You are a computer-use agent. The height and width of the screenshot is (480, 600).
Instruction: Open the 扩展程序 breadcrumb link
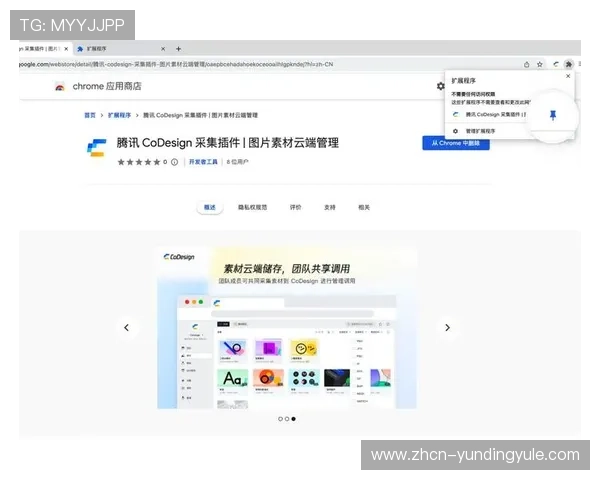pyautogui.click(x=119, y=115)
